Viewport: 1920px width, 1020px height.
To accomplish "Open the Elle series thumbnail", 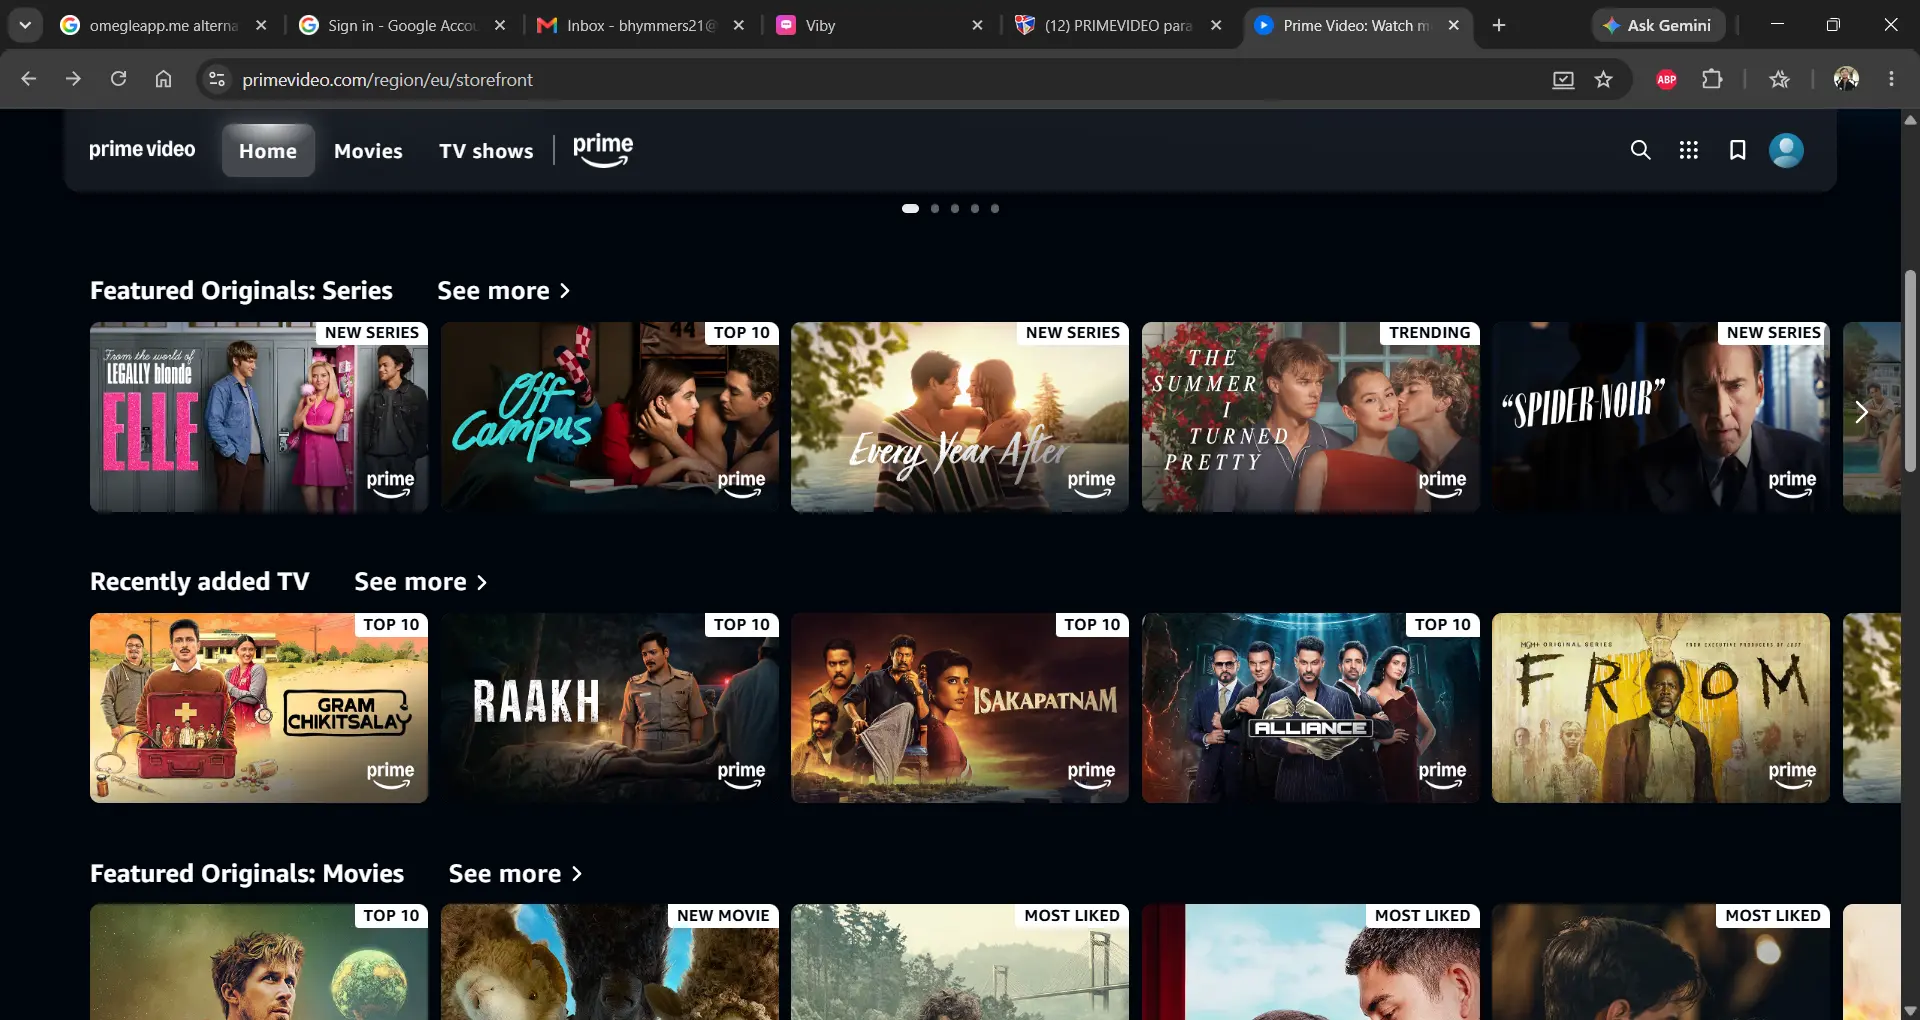I will tap(259, 417).
